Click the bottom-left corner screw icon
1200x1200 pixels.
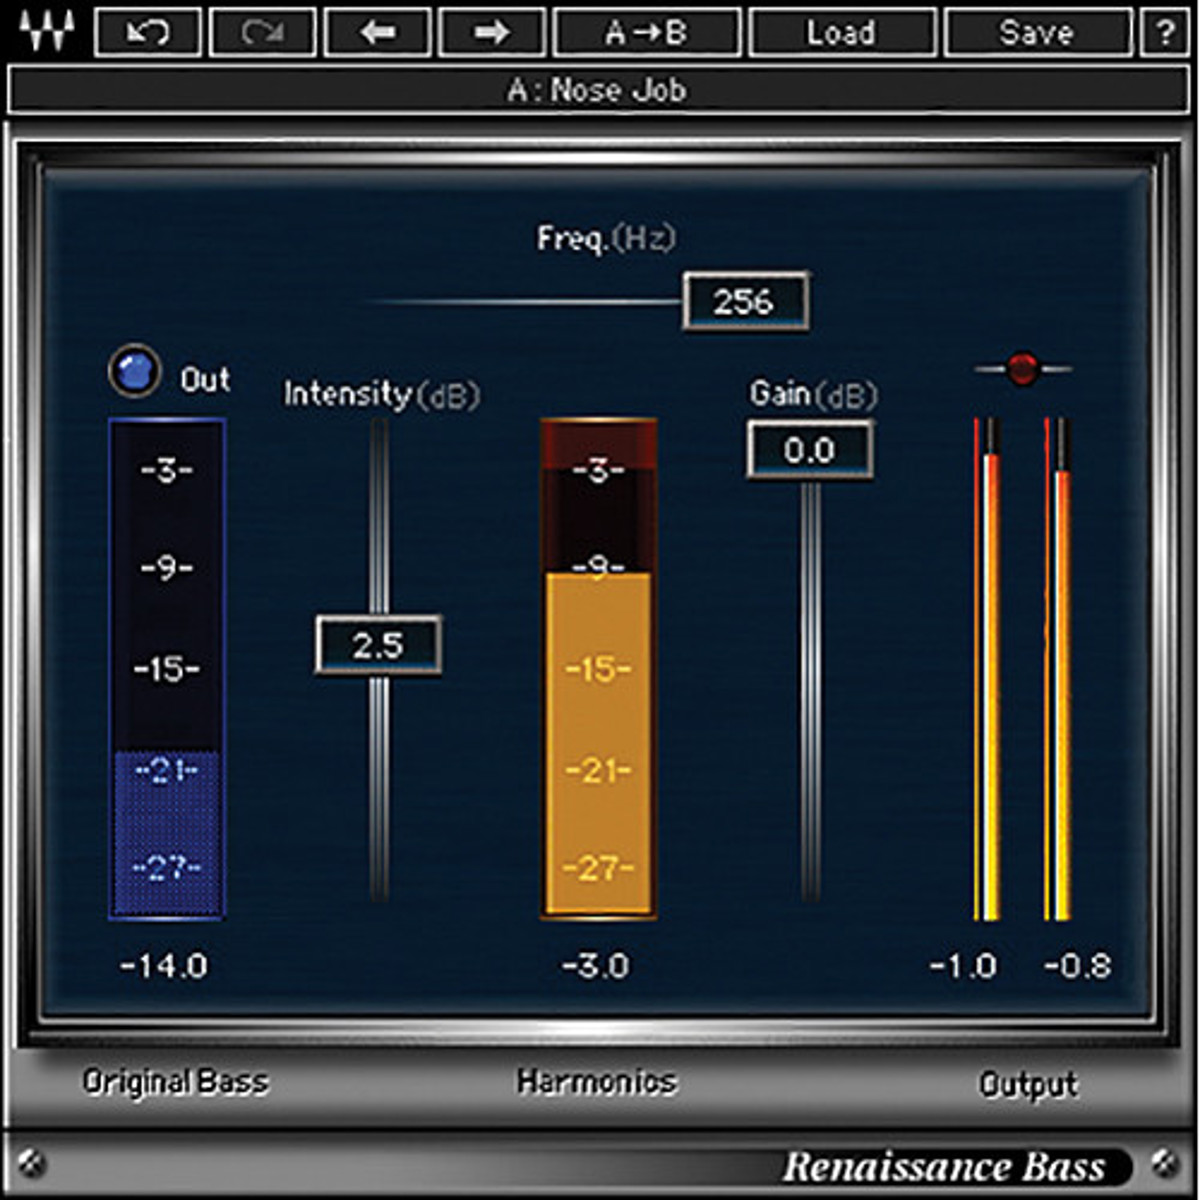click(34, 1164)
